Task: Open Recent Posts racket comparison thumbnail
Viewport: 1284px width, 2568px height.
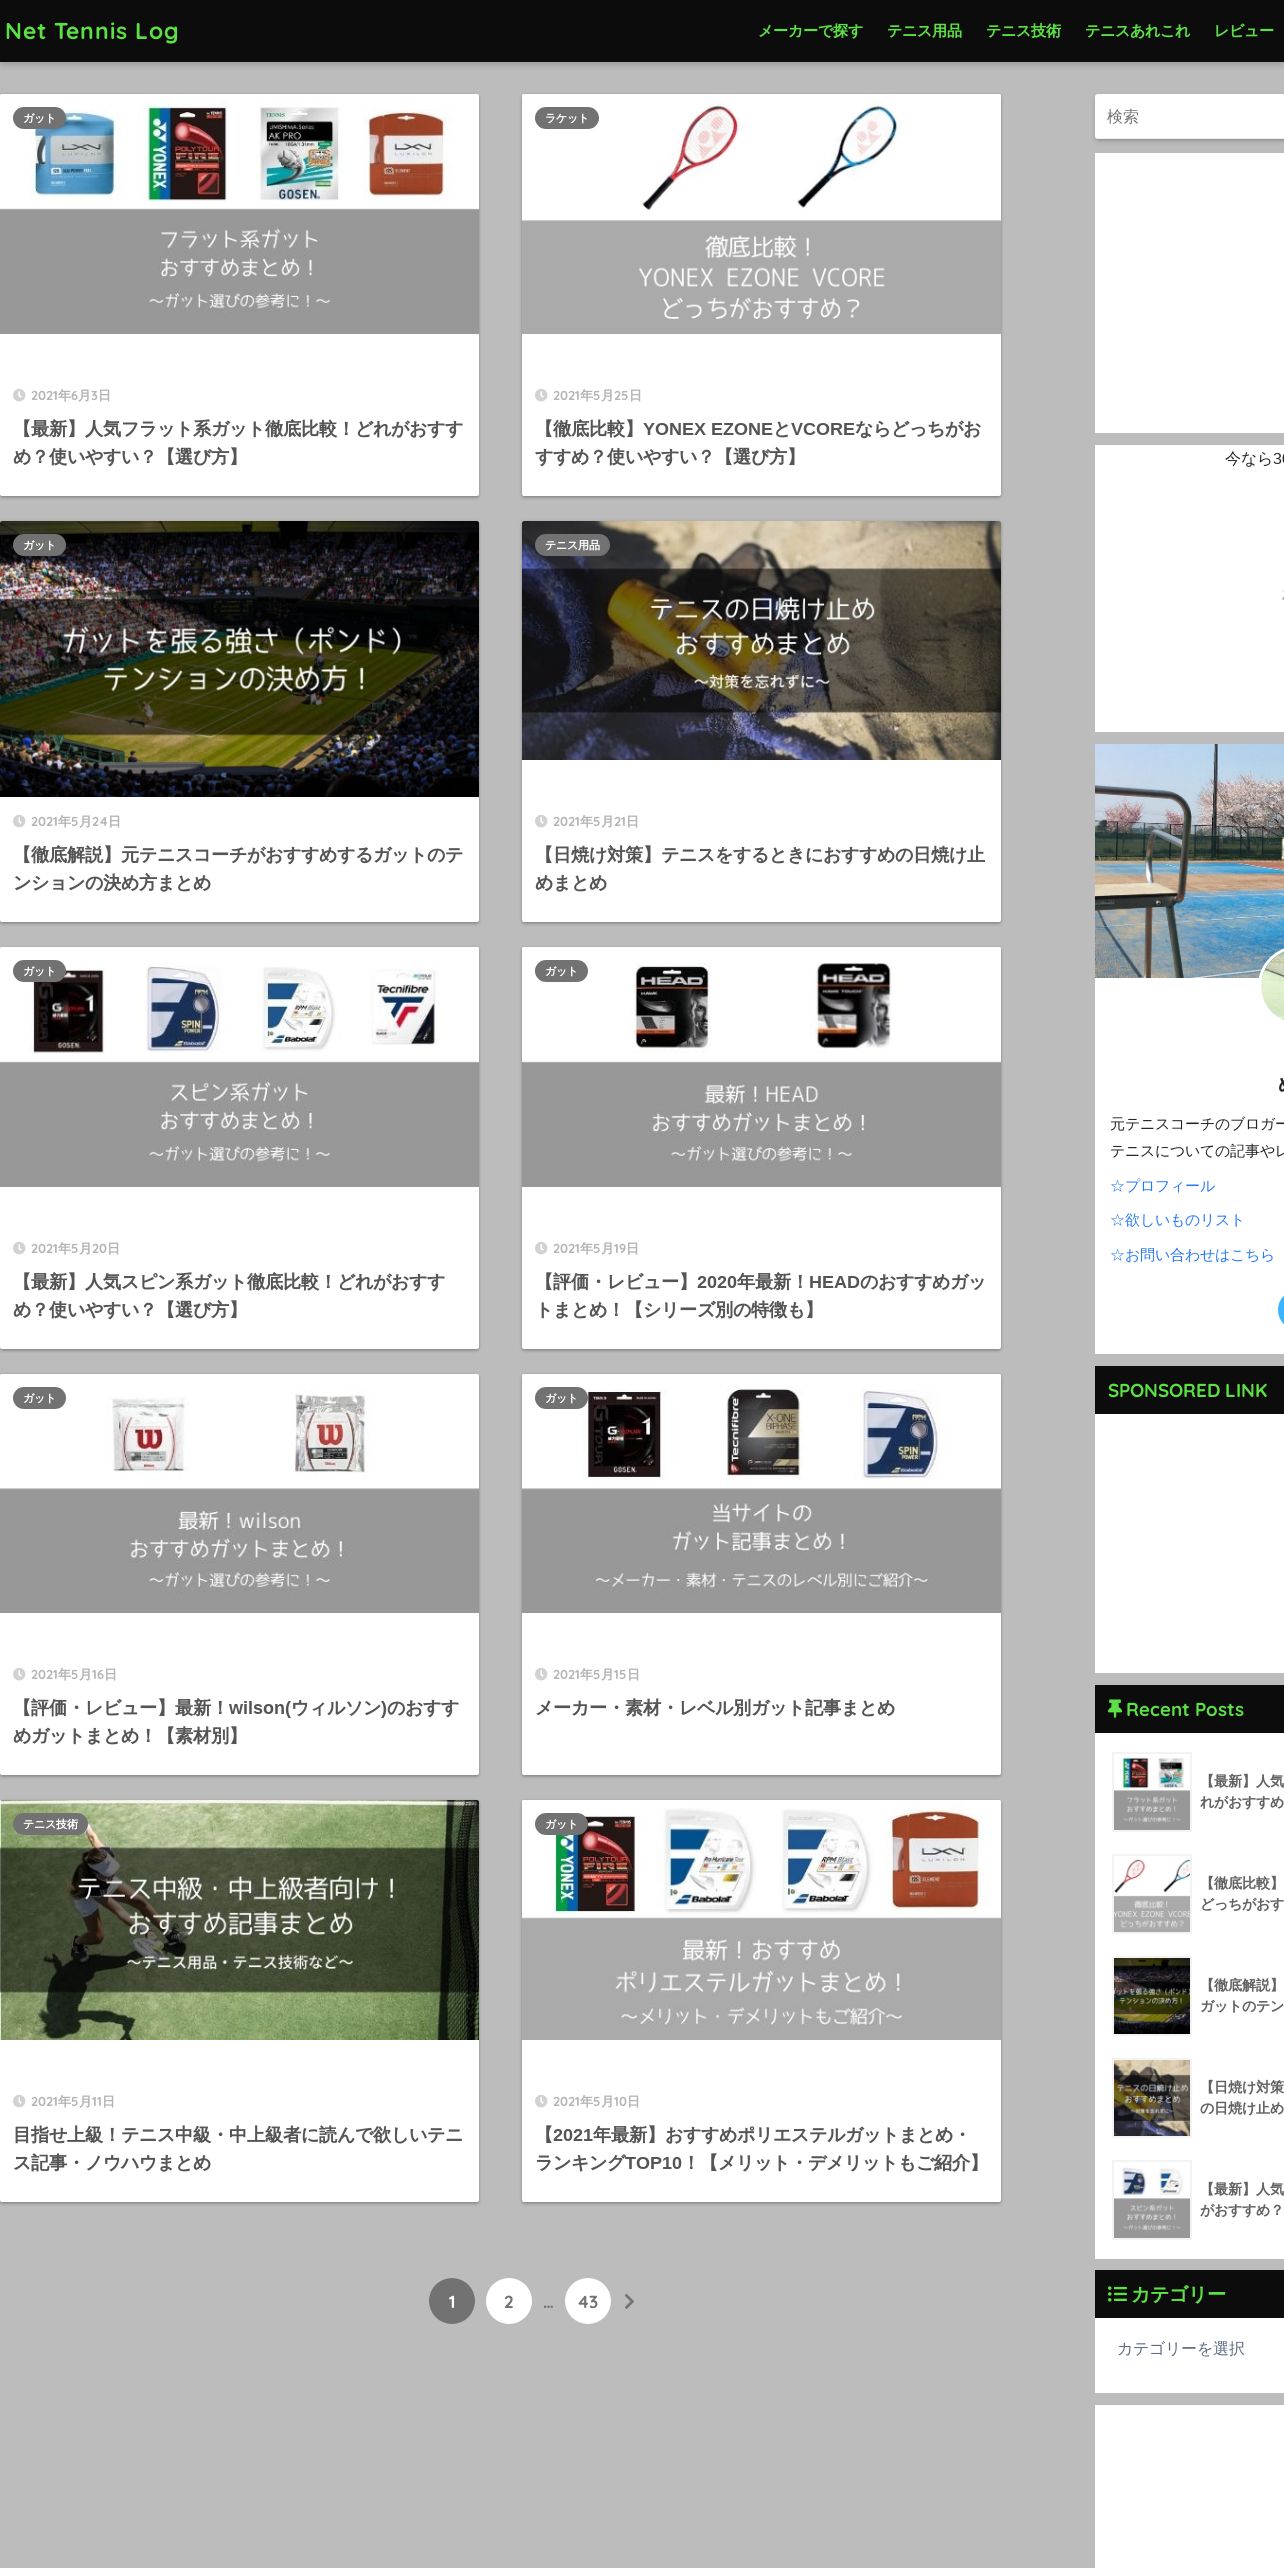Action: pyautogui.click(x=1152, y=1894)
